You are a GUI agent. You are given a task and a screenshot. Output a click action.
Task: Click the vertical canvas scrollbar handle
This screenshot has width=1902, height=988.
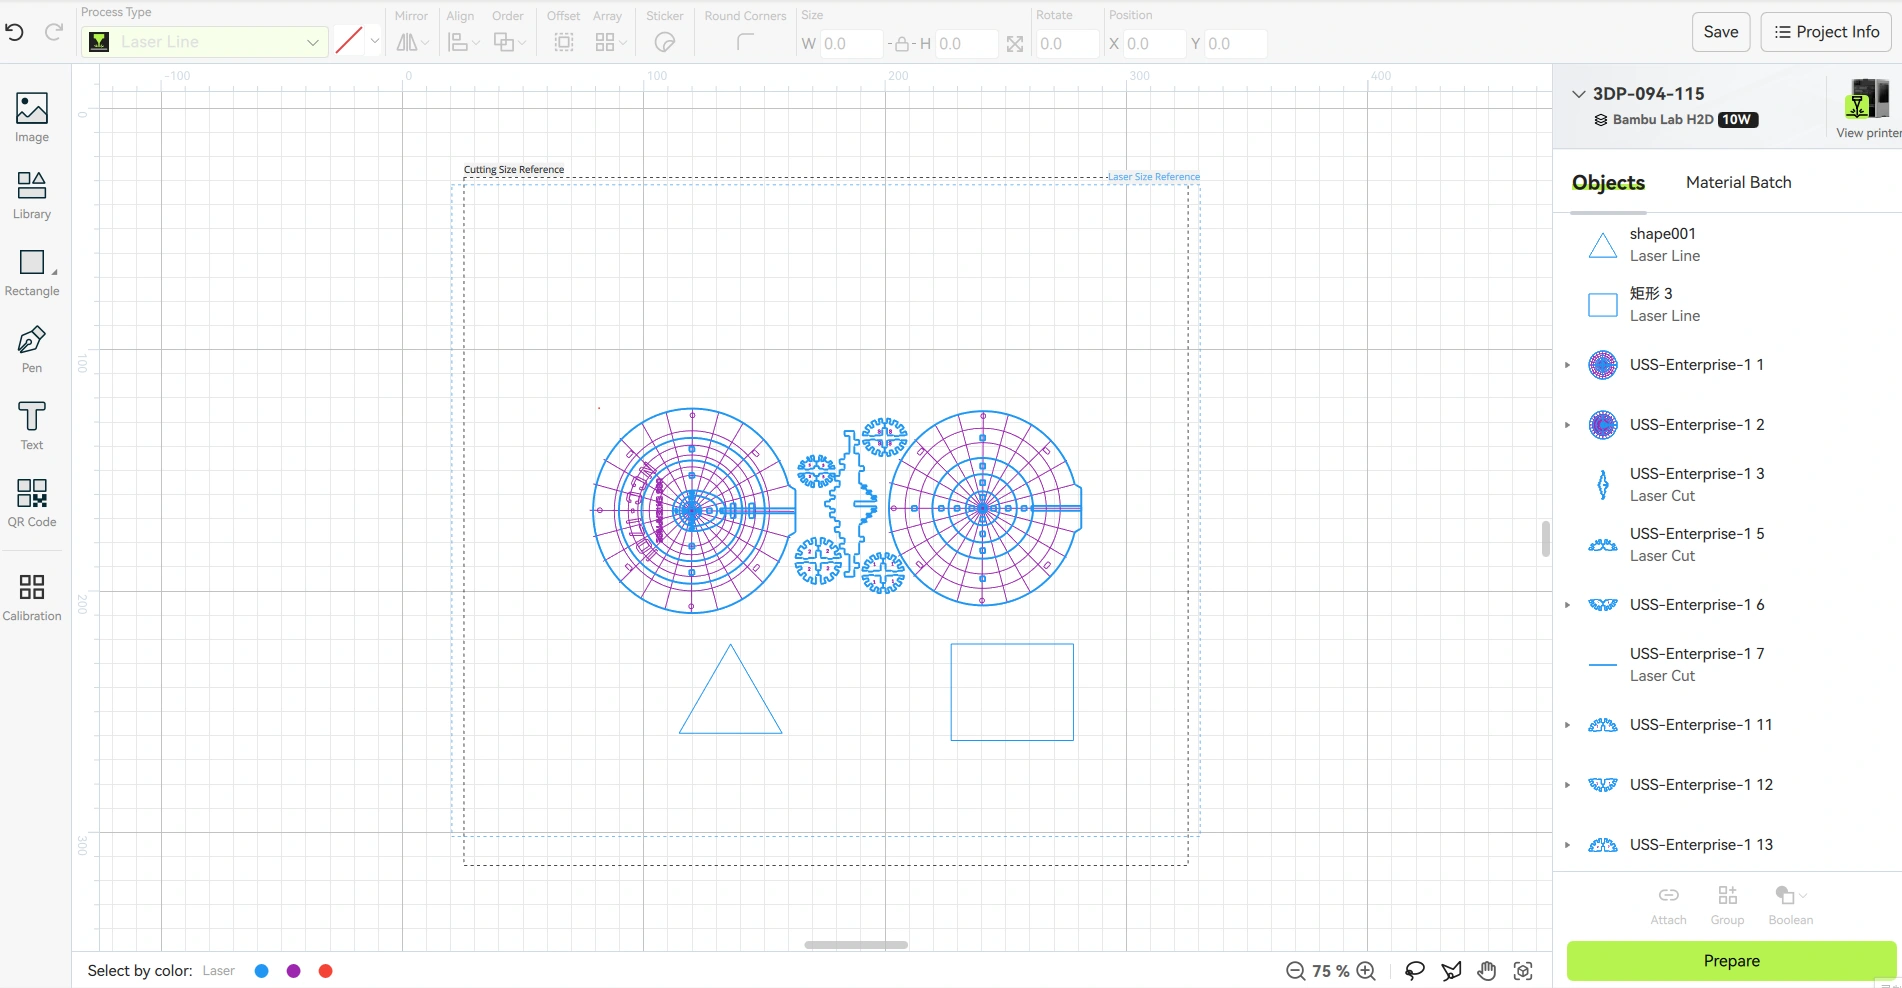1546,539
